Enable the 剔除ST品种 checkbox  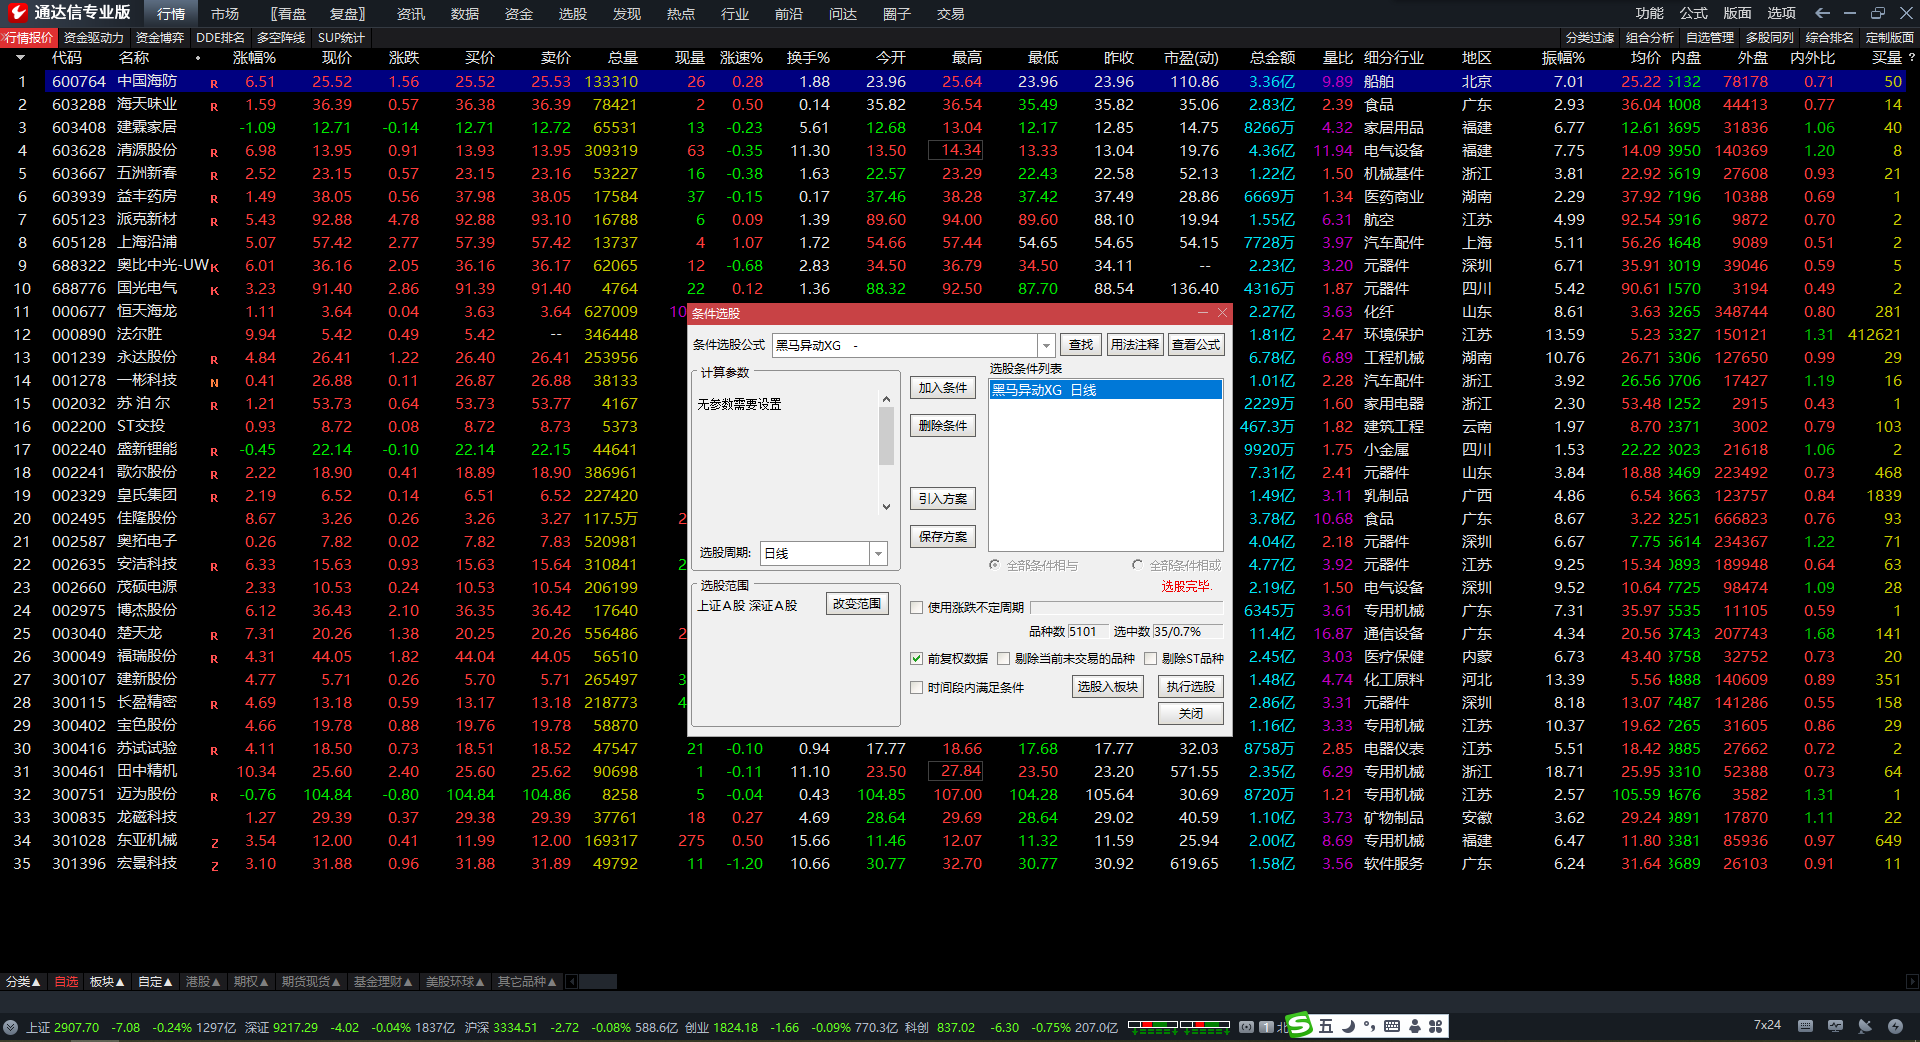coord(1151,659)
